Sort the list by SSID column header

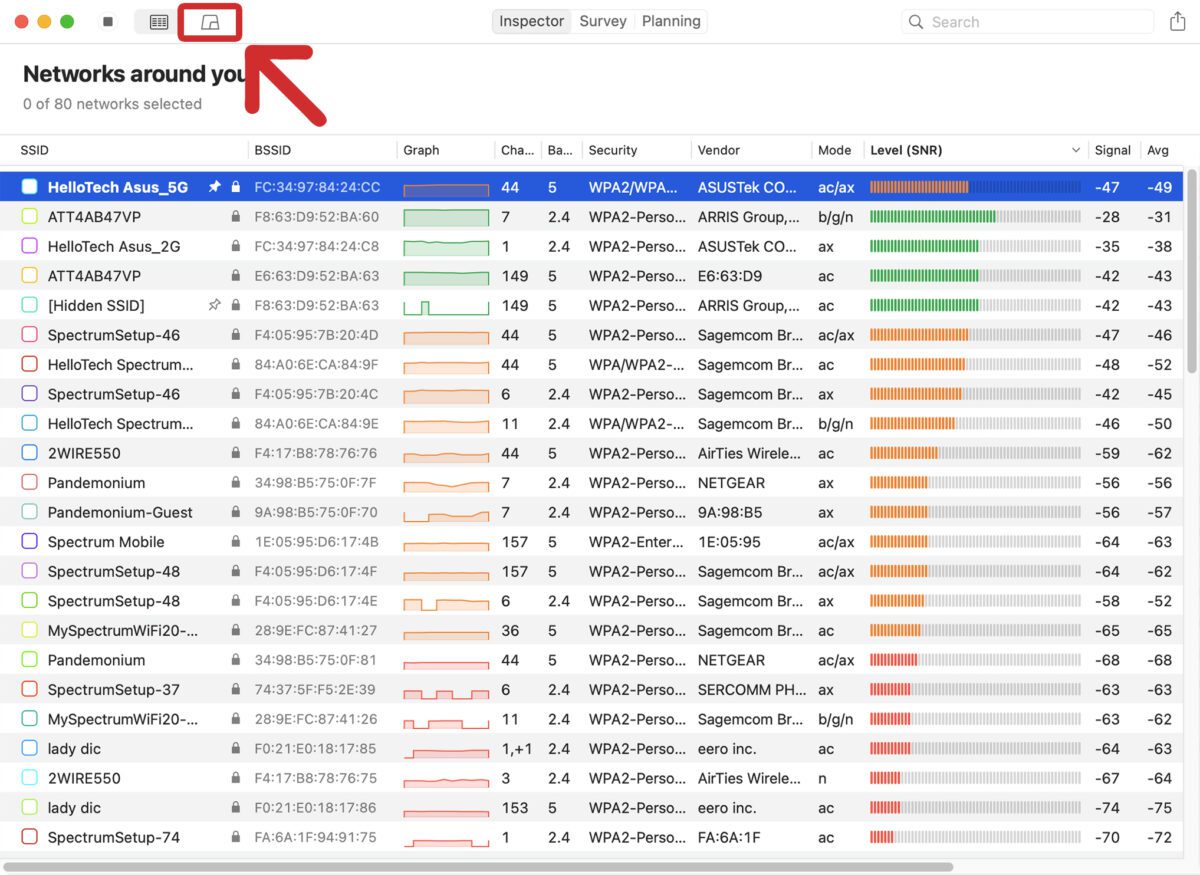coord(35,151)
